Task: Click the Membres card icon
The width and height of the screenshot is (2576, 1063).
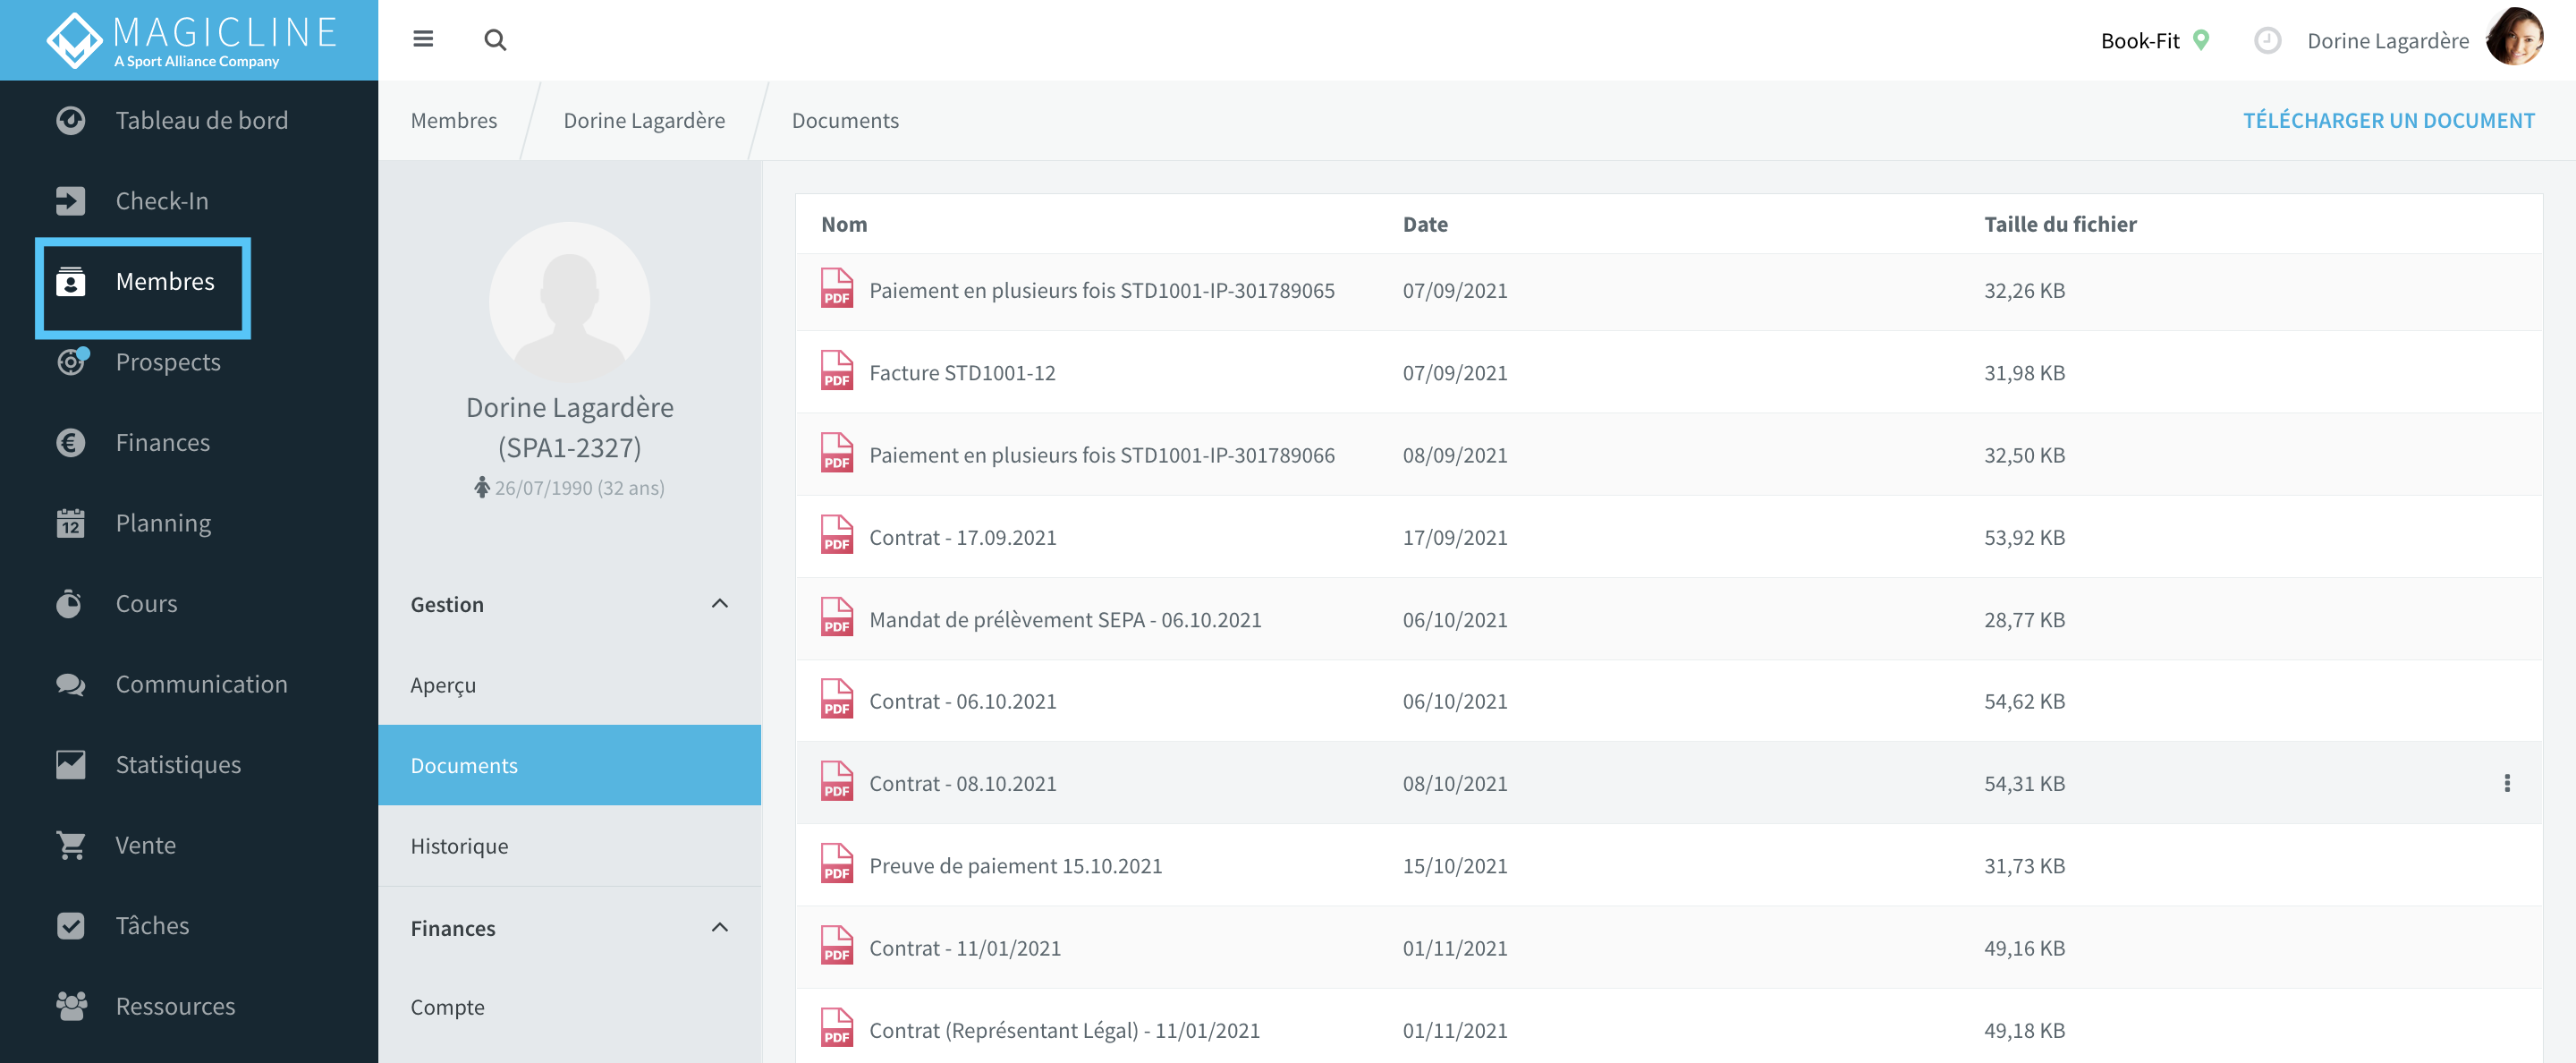Action: click(x=70, y=282)
